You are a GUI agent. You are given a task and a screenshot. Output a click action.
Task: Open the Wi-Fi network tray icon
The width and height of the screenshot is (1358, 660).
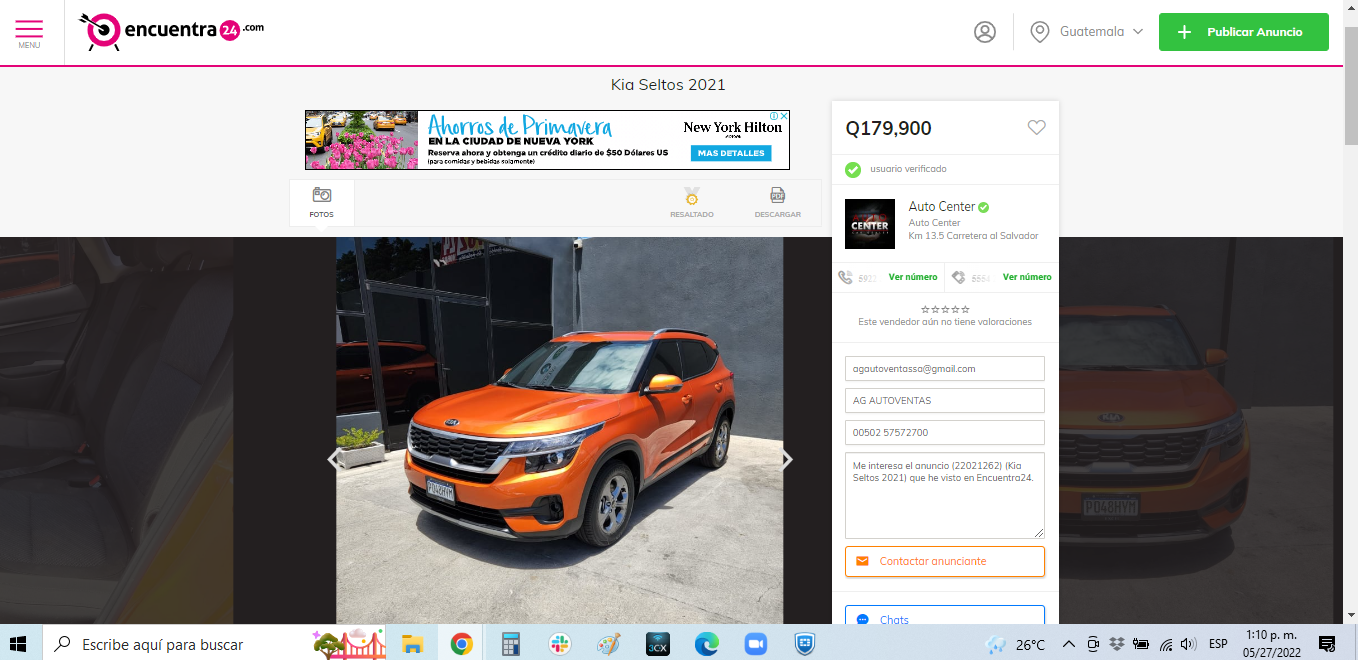(1165, 644)
